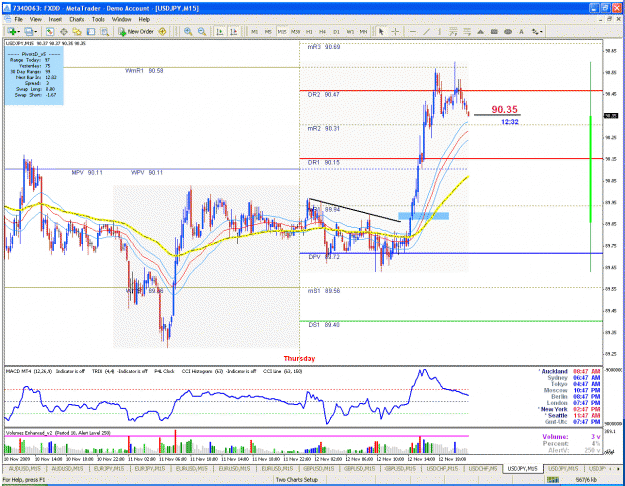Open the Charts menu
Screen dimensions: 625x486
click(x=77, y=19)
